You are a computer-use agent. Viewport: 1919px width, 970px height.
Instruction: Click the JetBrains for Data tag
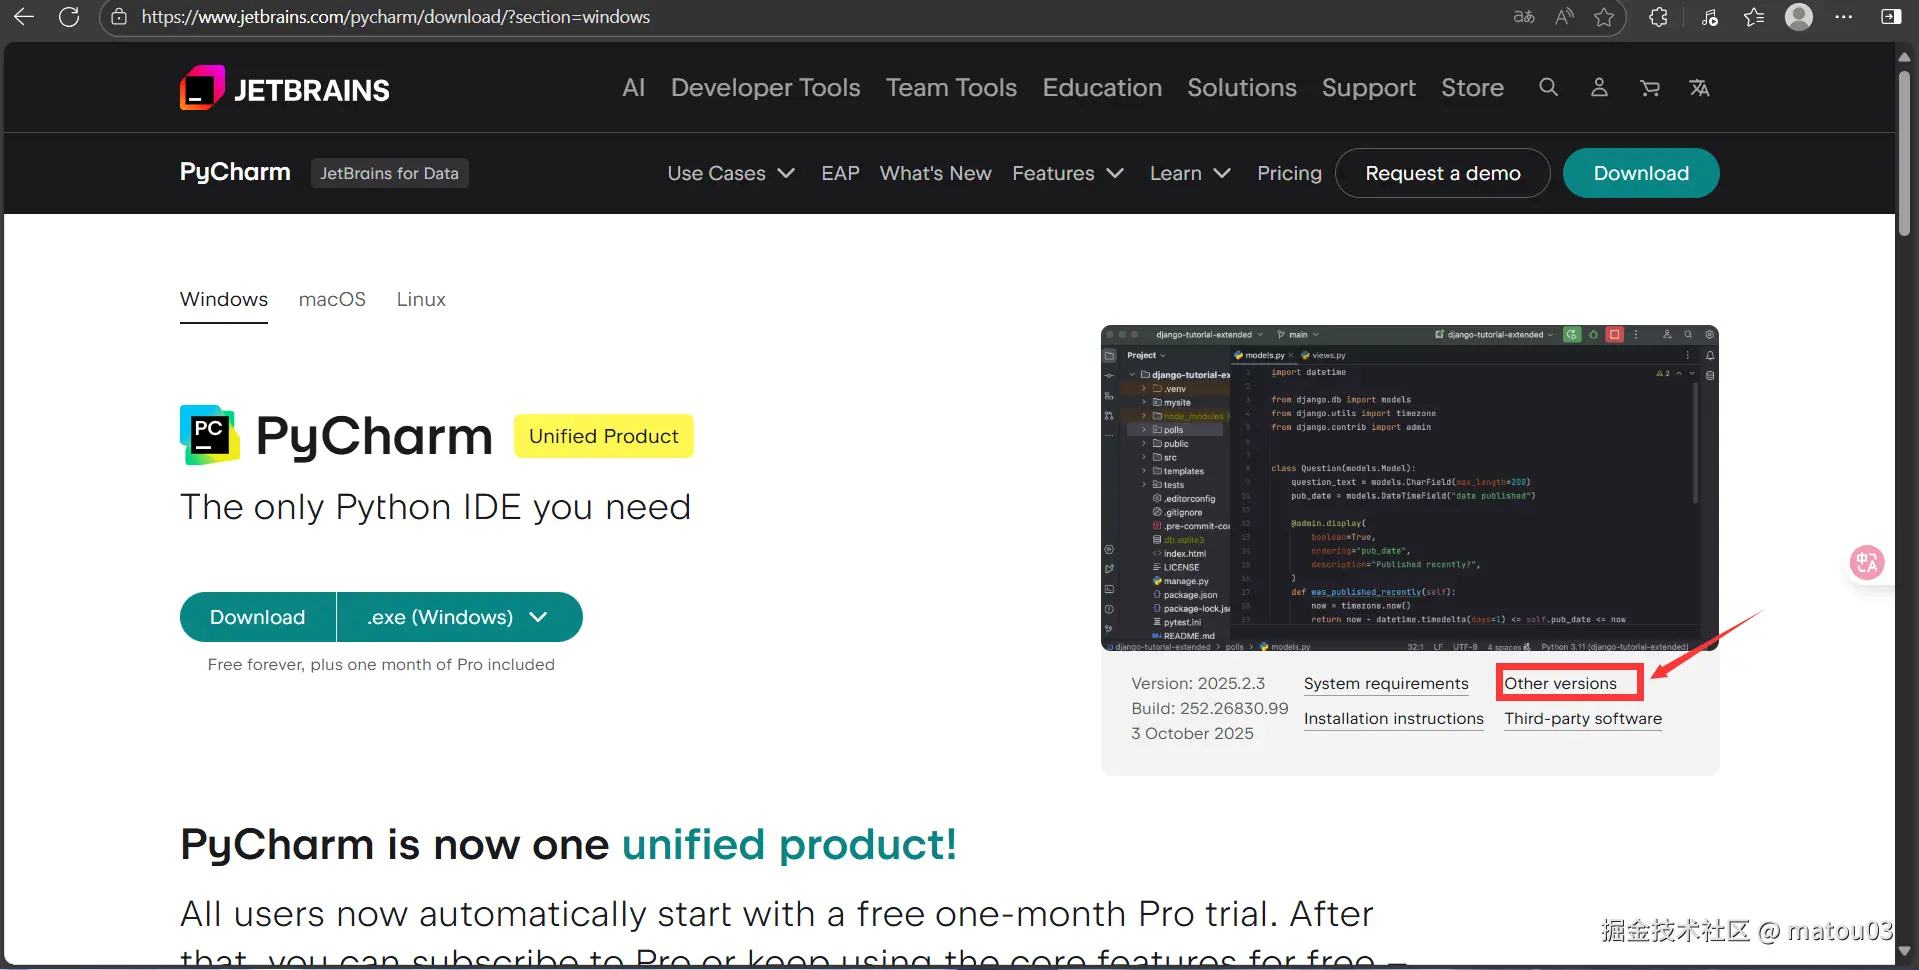click(x=389, y=173)
